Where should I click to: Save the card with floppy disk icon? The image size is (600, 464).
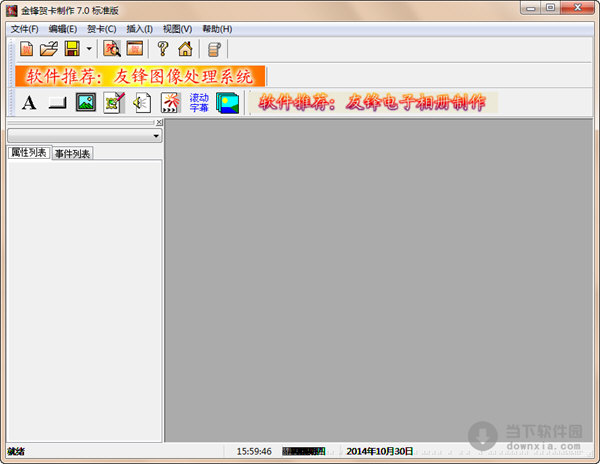click(x=72, y=49)
